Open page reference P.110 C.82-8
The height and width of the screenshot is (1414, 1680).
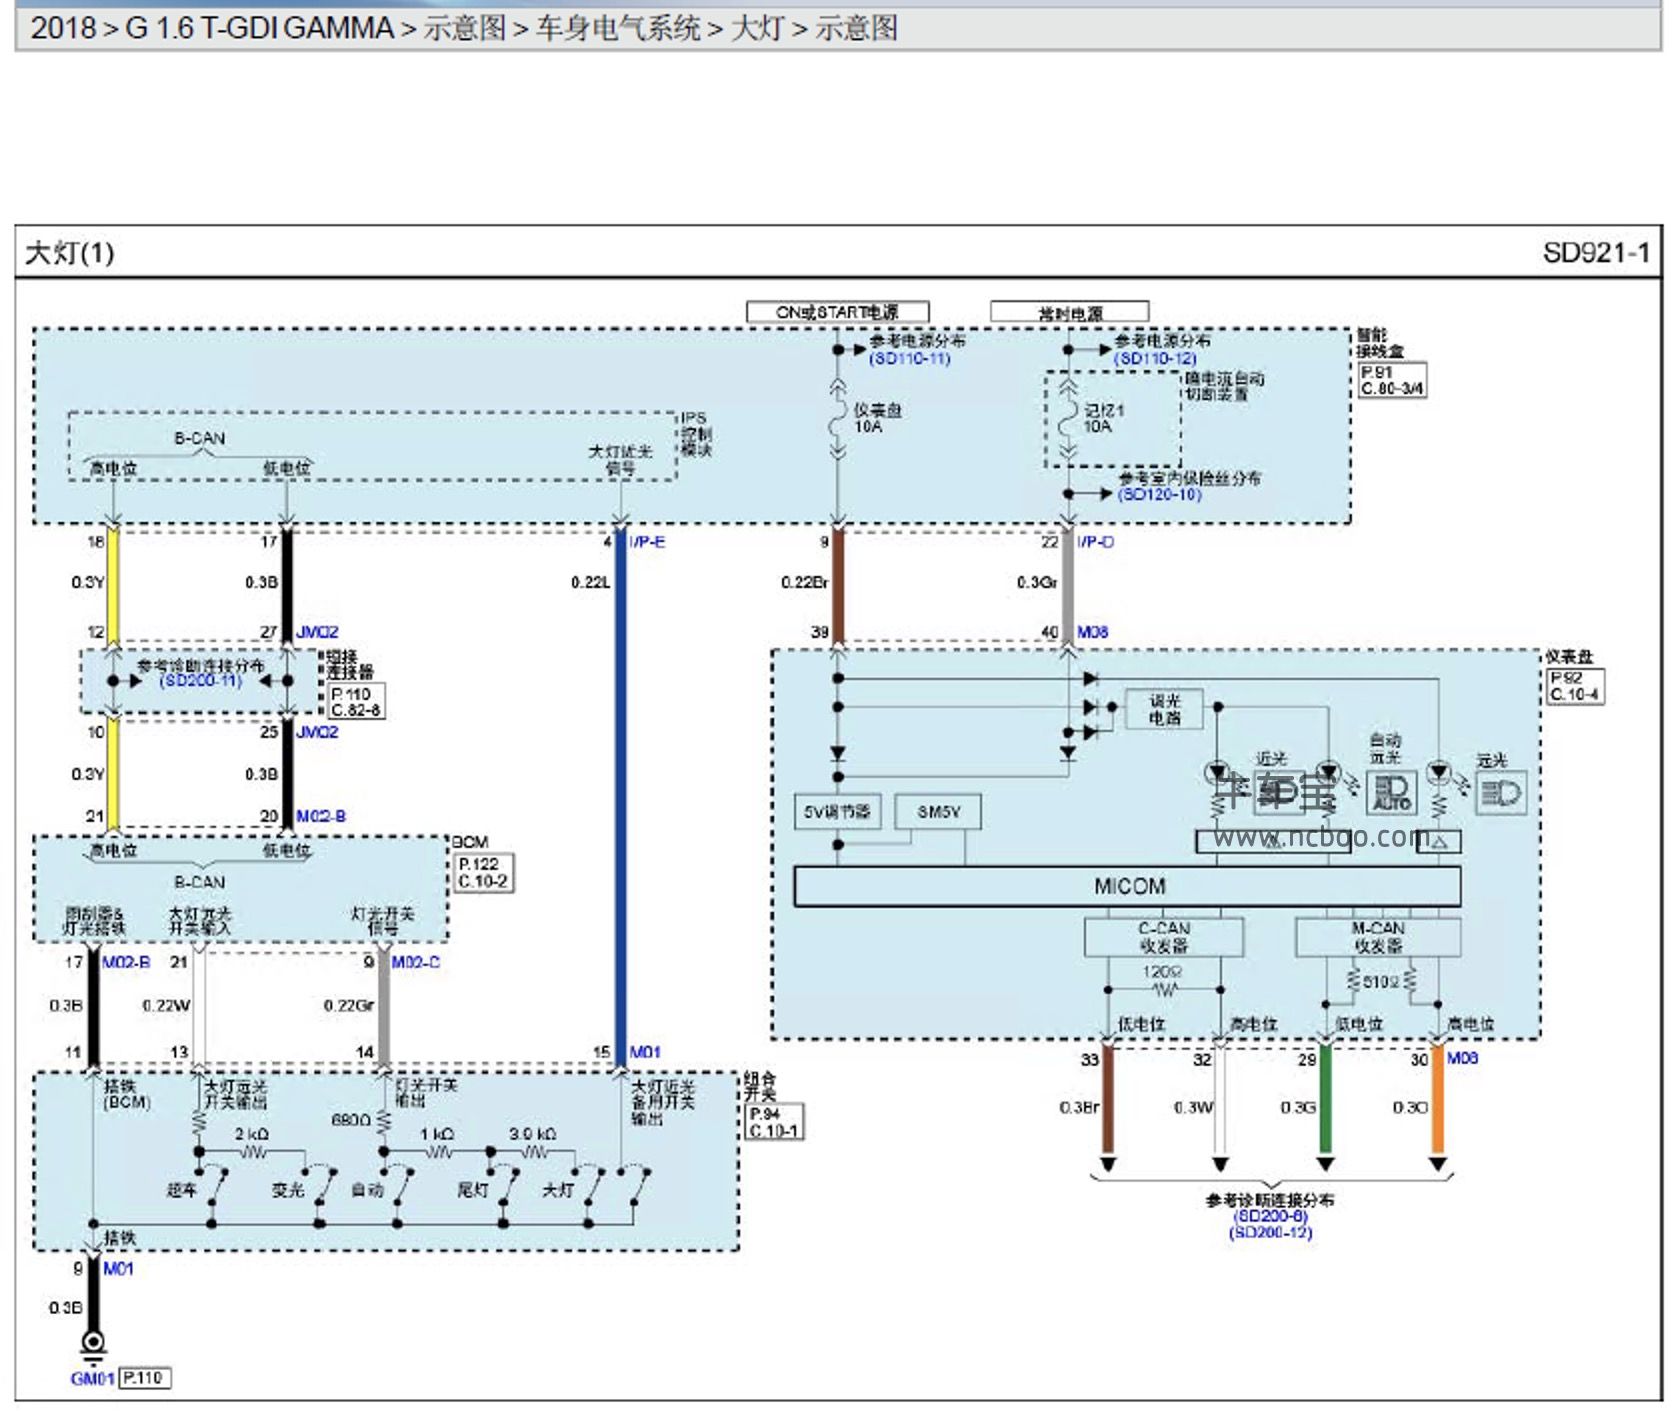[355, 701]
